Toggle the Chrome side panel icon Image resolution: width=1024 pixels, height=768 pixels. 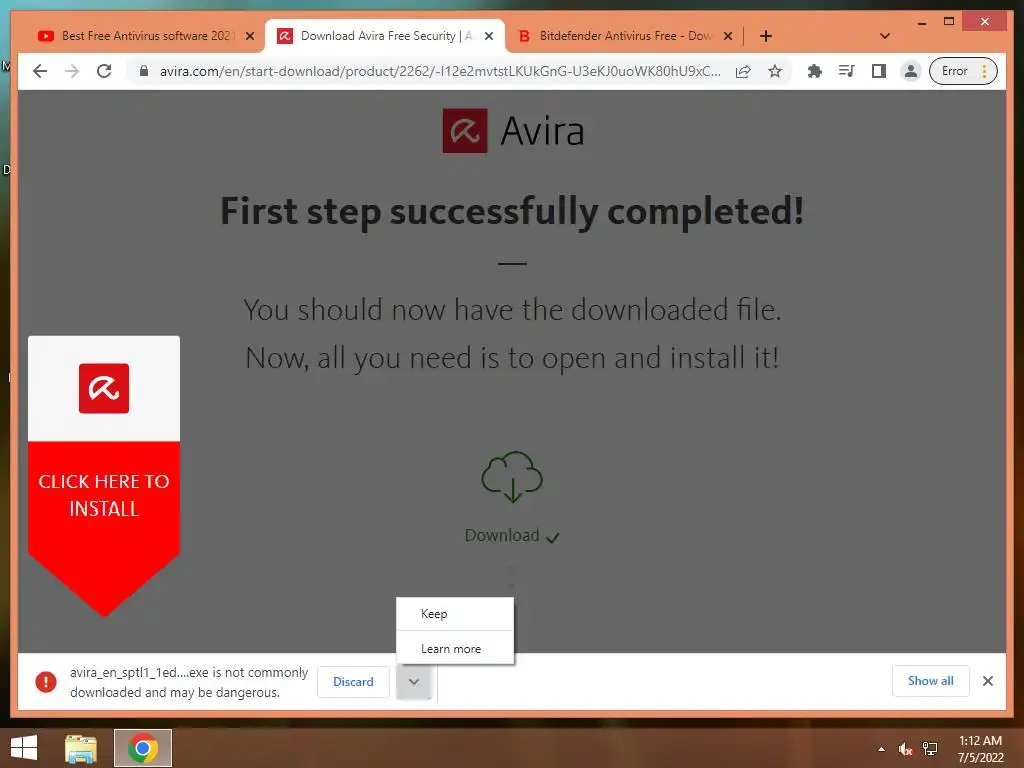point(878,71)
